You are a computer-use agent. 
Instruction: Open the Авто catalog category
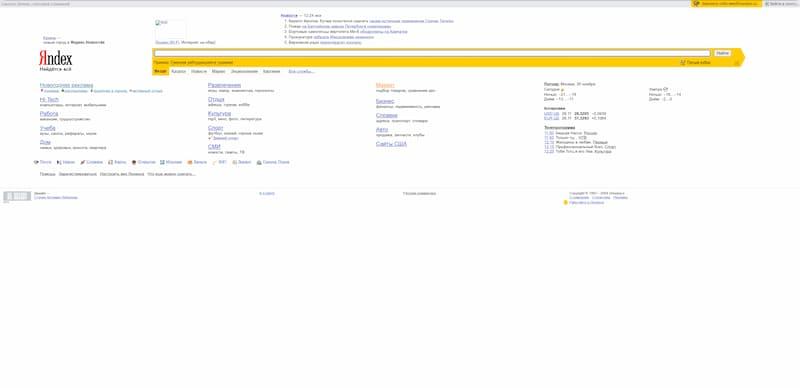382,130
